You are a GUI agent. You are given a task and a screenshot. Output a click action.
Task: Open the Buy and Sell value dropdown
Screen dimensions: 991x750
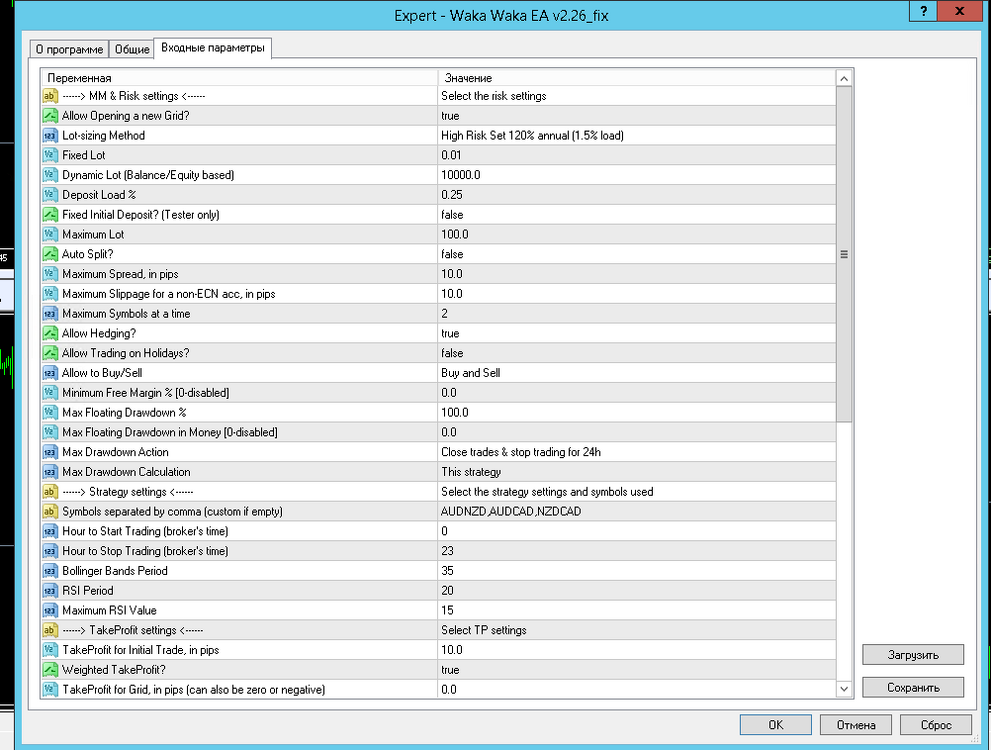pos(636,373)
